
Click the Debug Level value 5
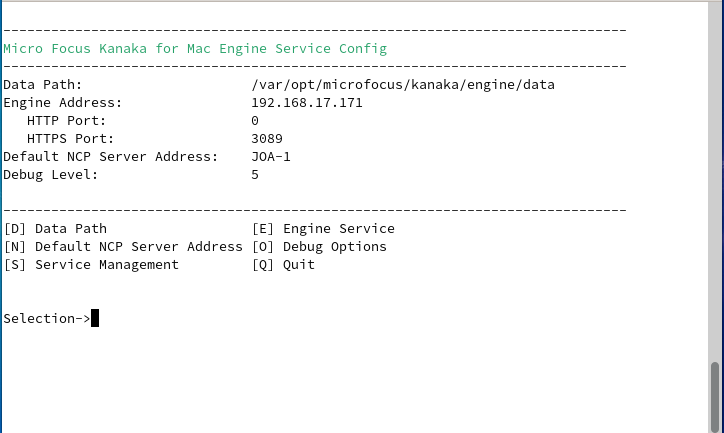click(255, 175)
